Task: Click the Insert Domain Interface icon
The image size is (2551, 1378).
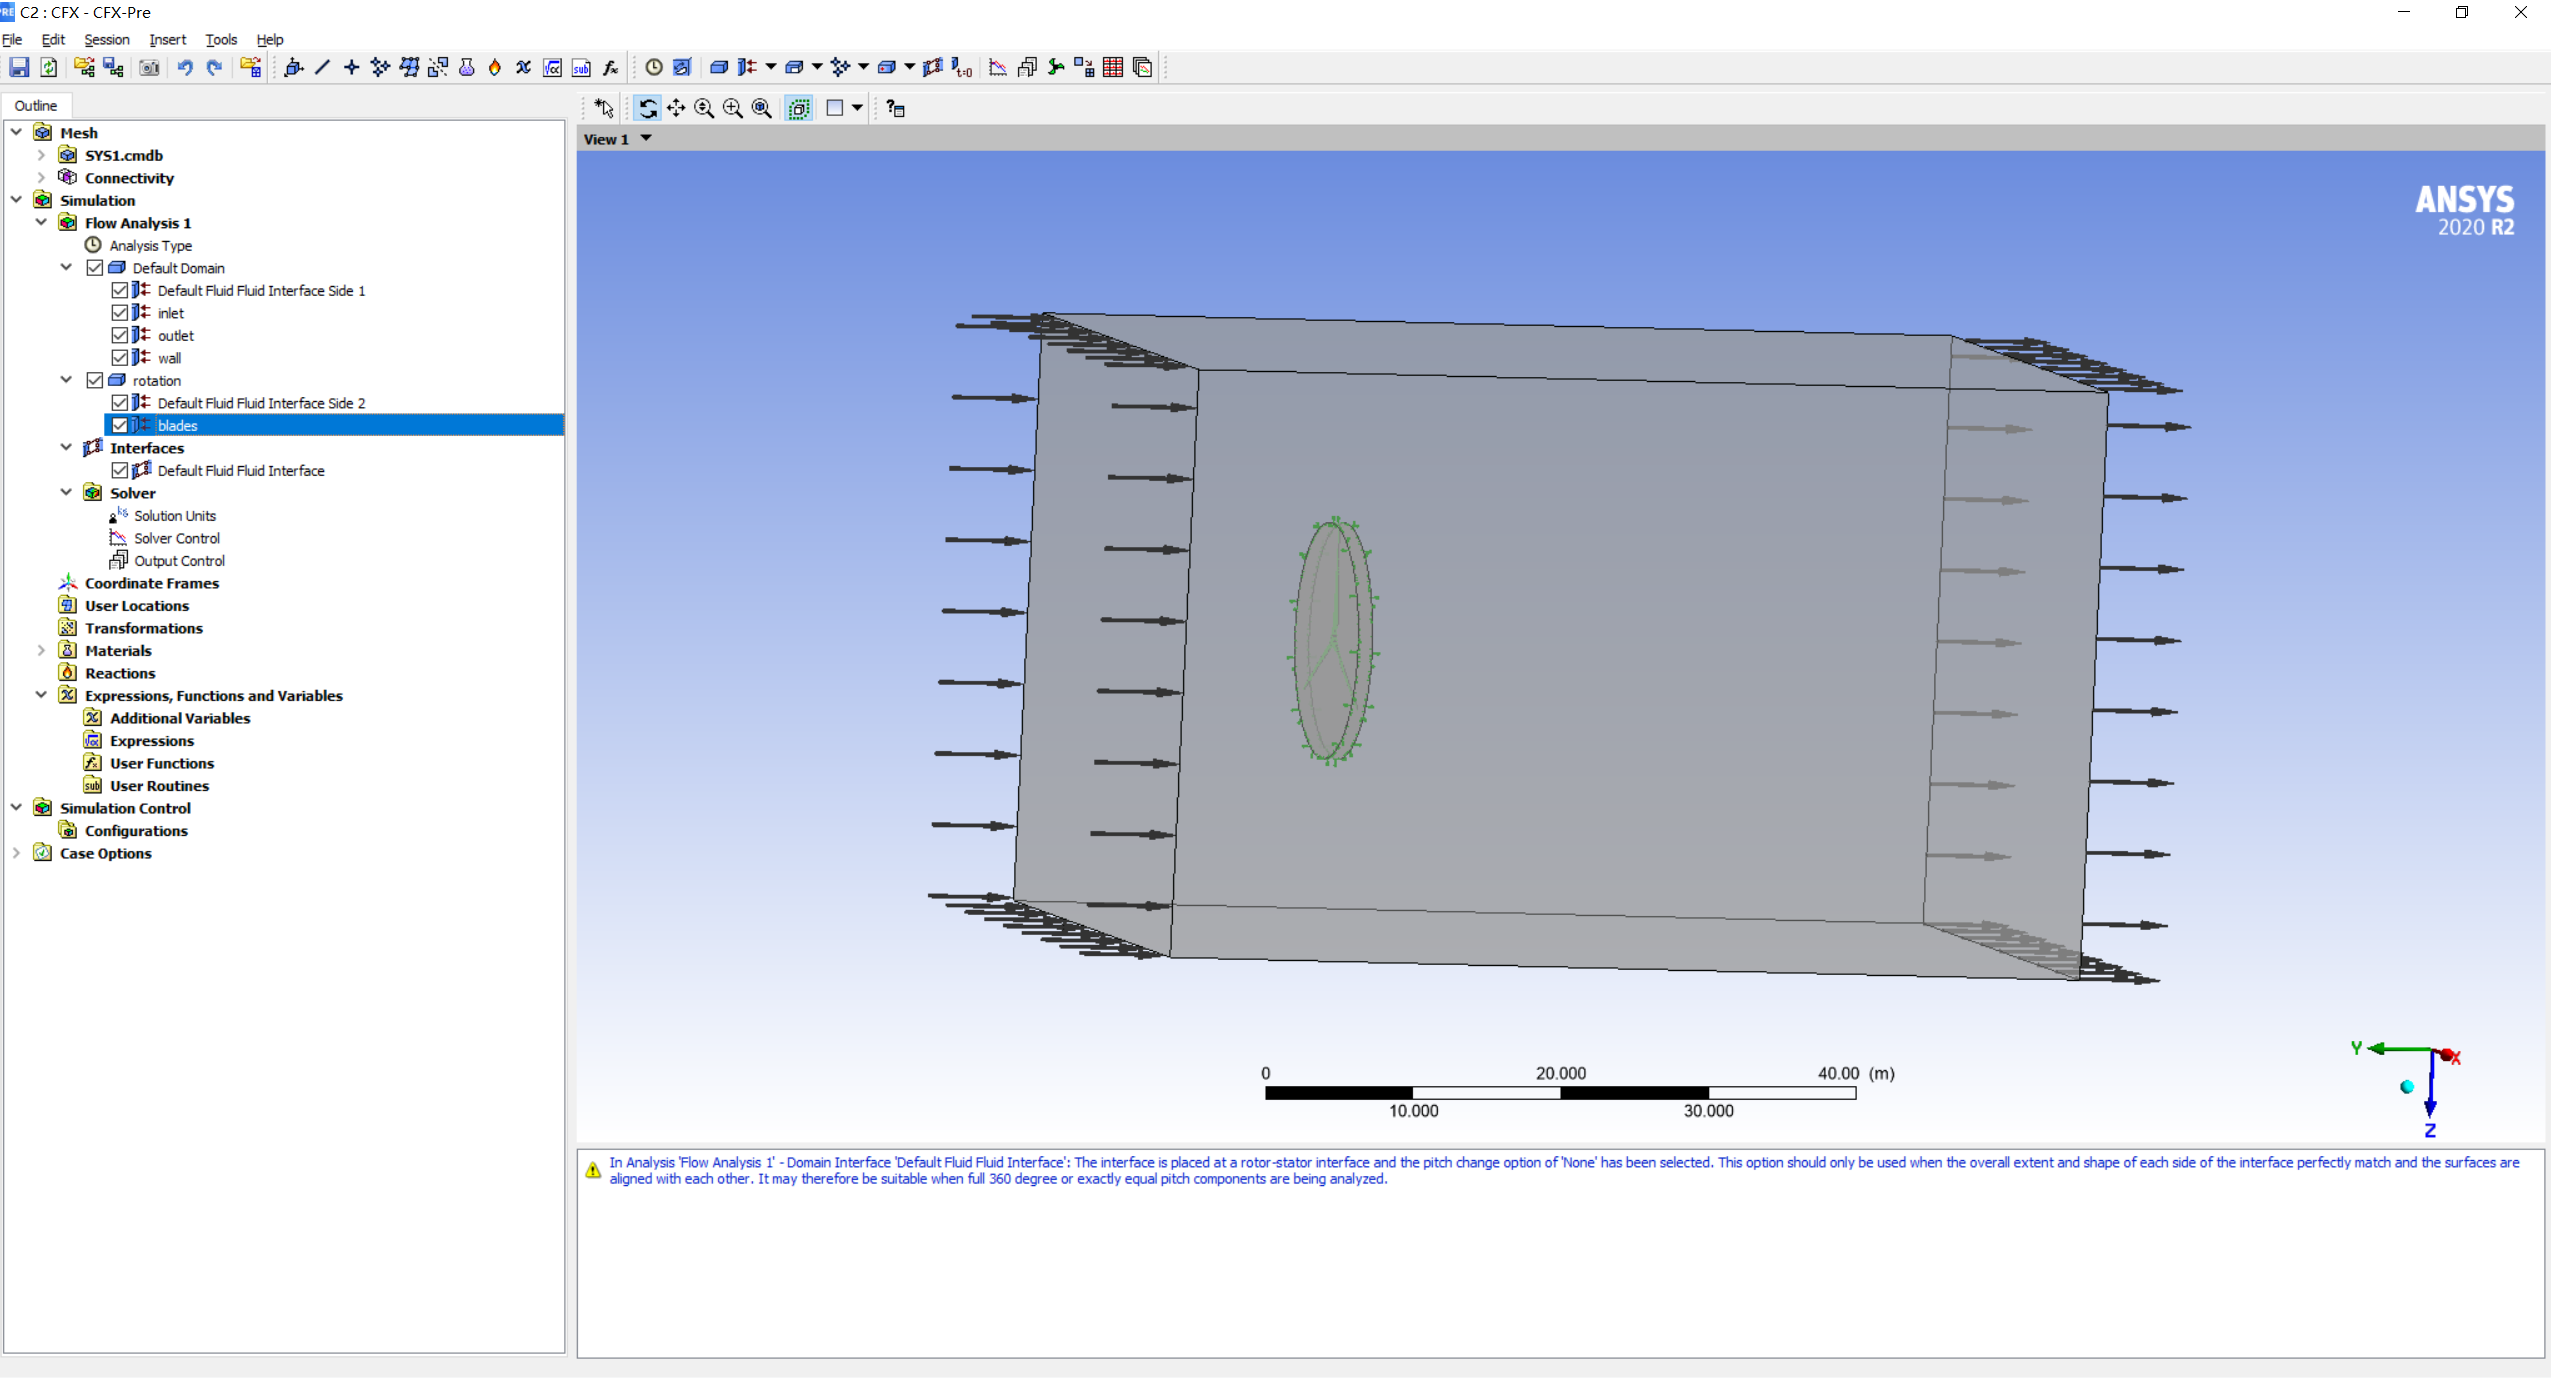Action: click(x=932, y=67)
